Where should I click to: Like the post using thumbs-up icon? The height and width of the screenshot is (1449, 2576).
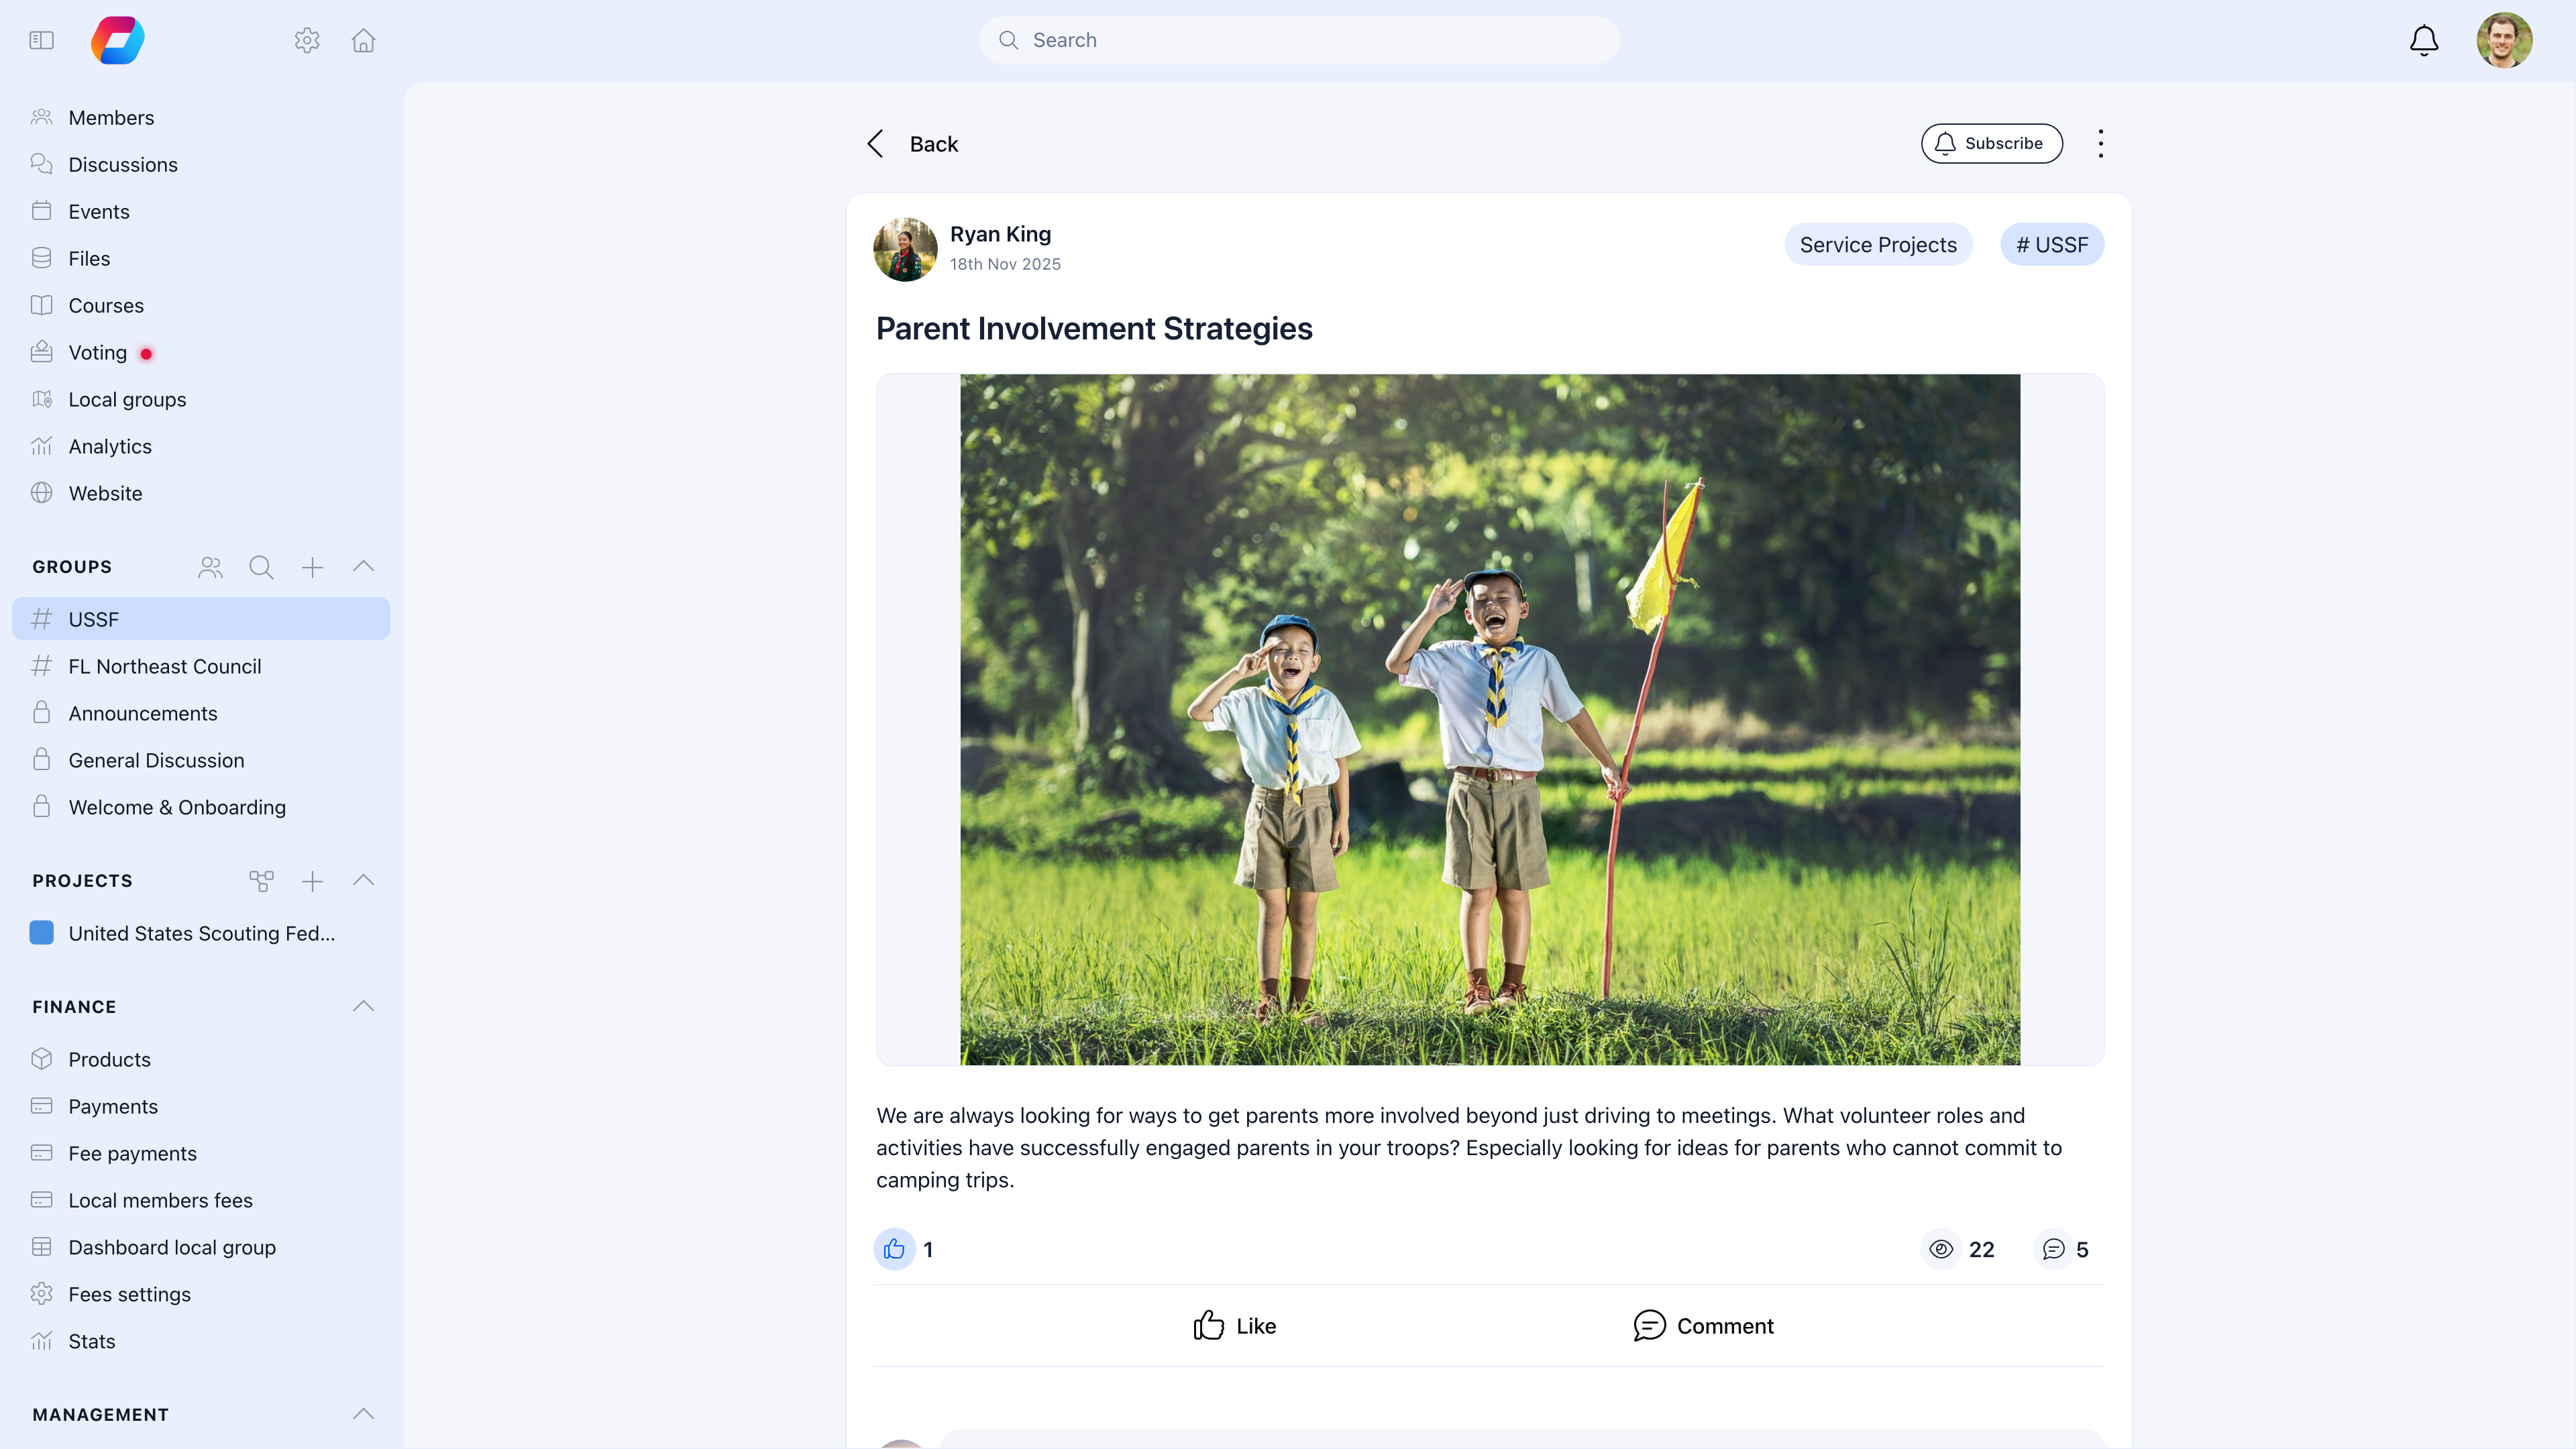[893, 1249]
